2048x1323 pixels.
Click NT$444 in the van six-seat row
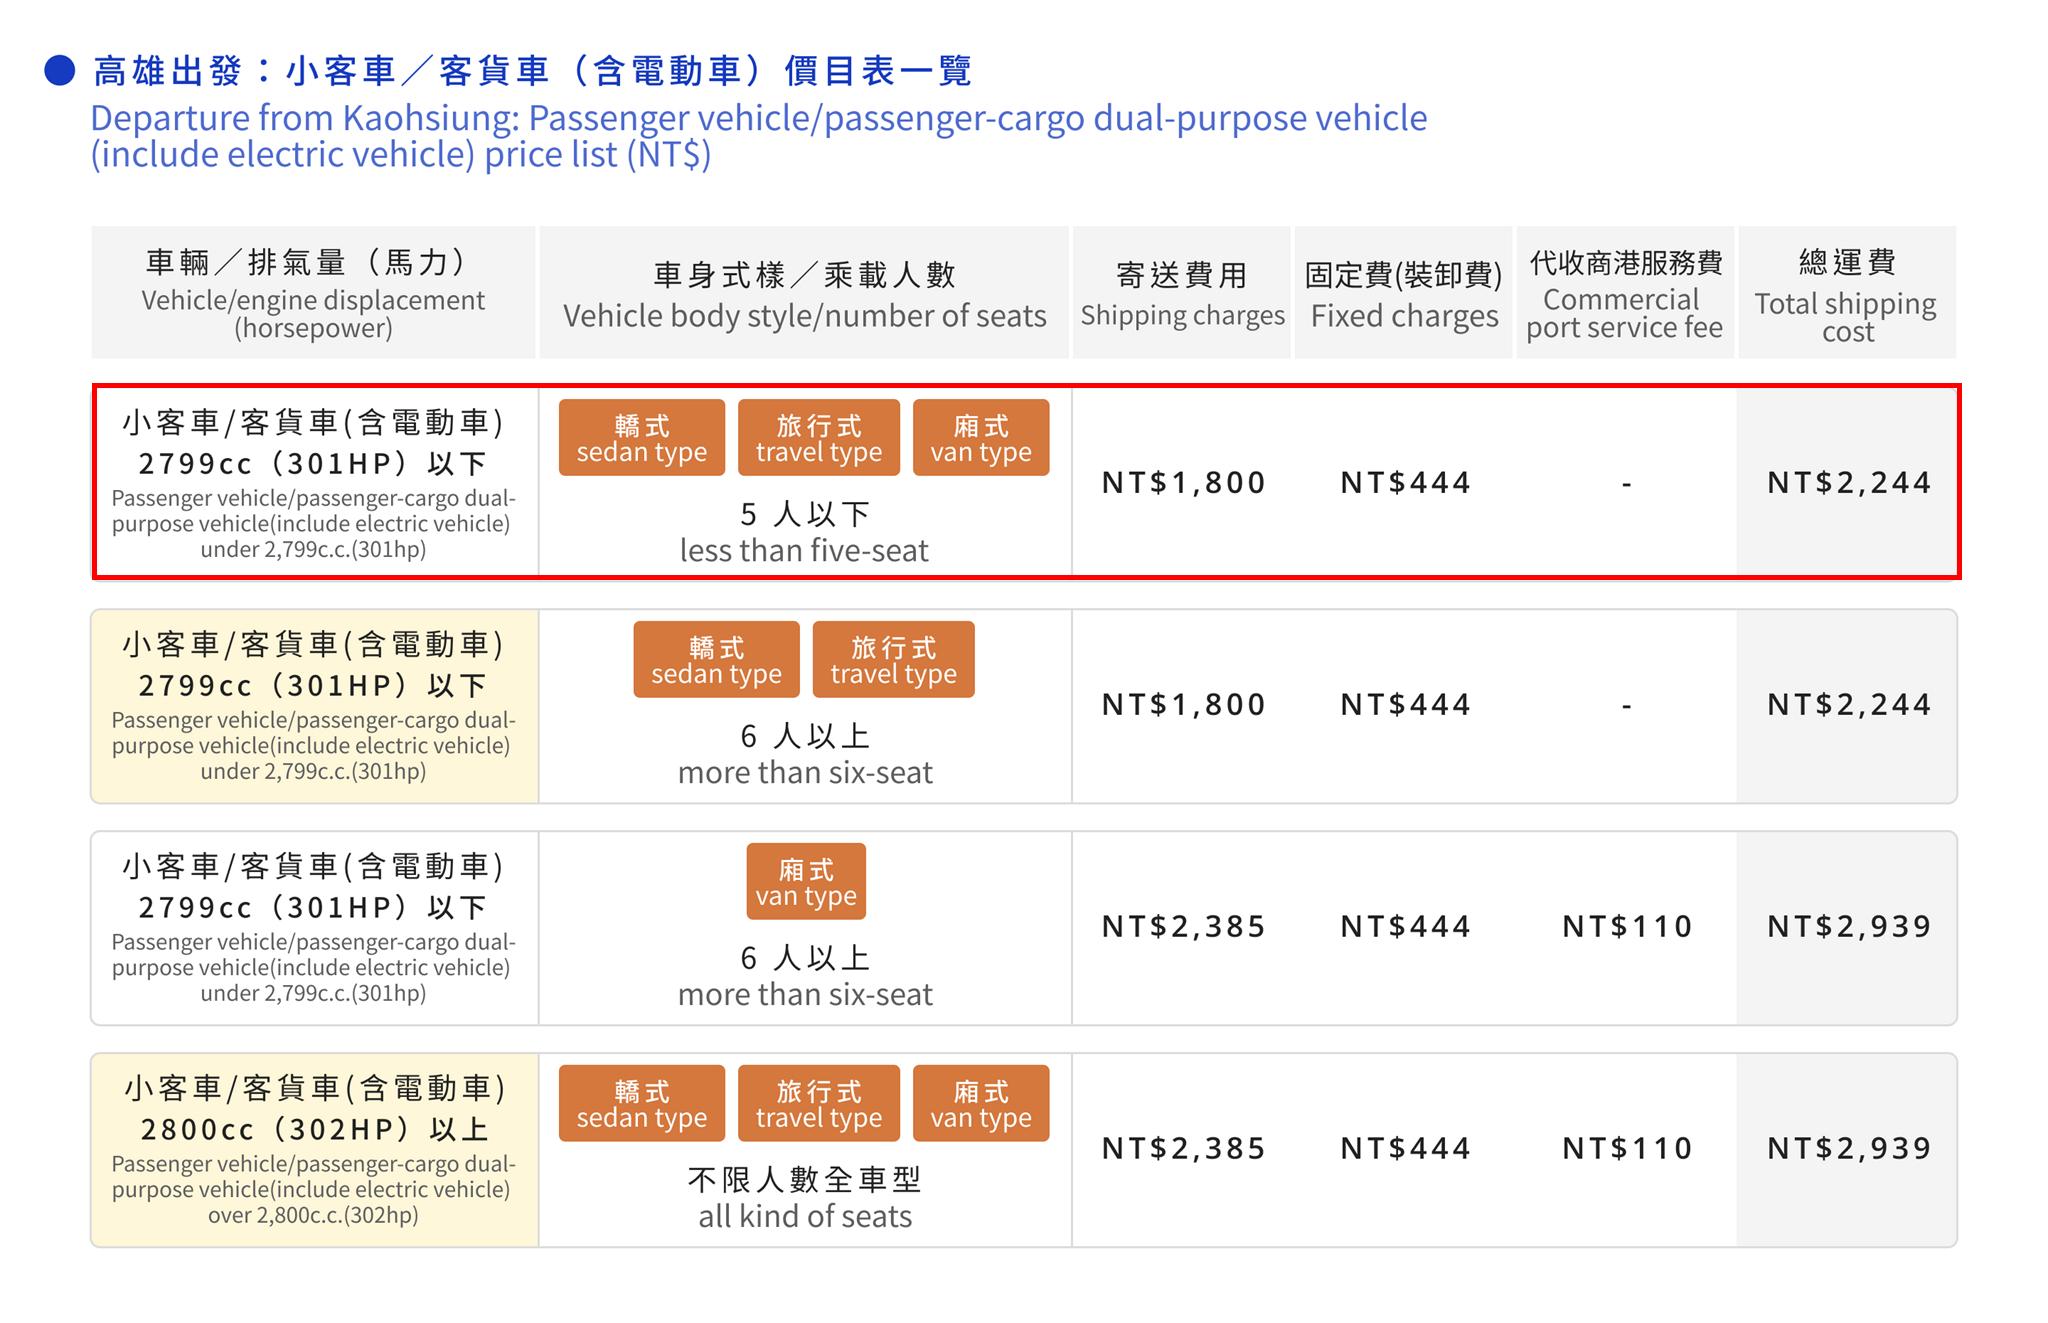point(1405,927)
